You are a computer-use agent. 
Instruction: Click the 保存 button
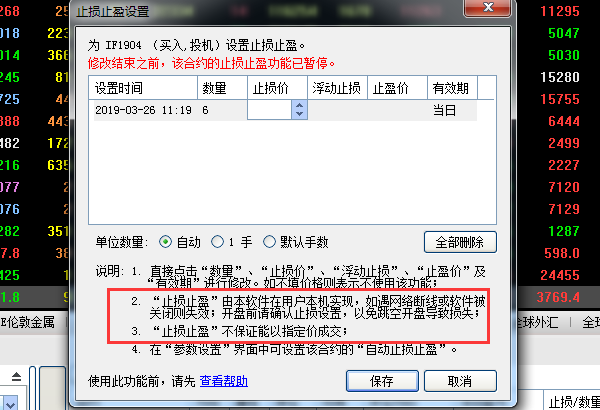tap(382, 381)
